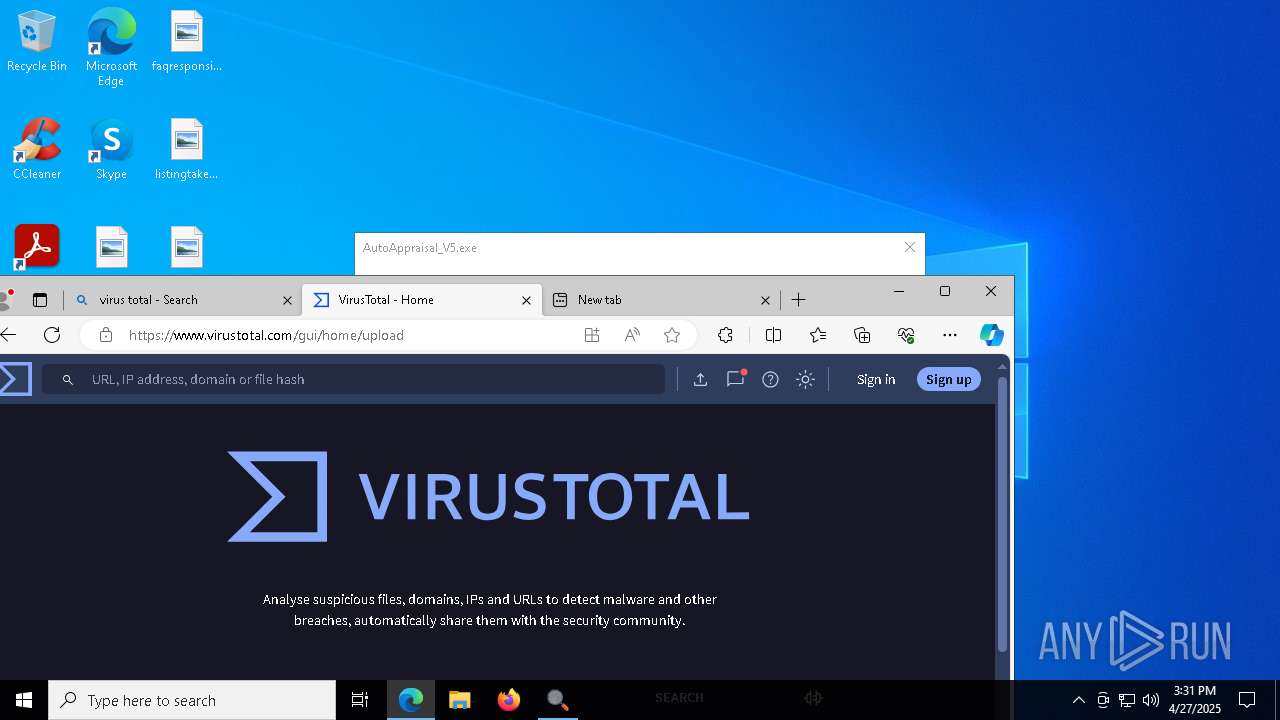Open Edge Settings and more menu
This screenshot has width=1280, height=720.
click(x=950, y=335)
